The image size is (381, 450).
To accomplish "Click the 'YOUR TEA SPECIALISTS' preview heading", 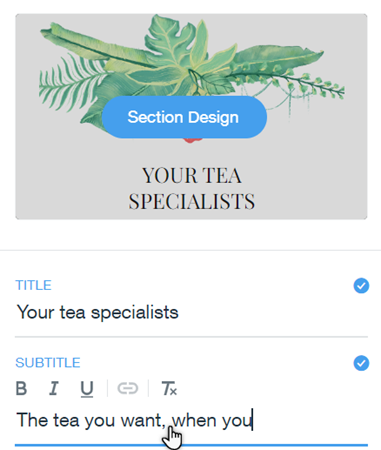I will tap(192, 188).
